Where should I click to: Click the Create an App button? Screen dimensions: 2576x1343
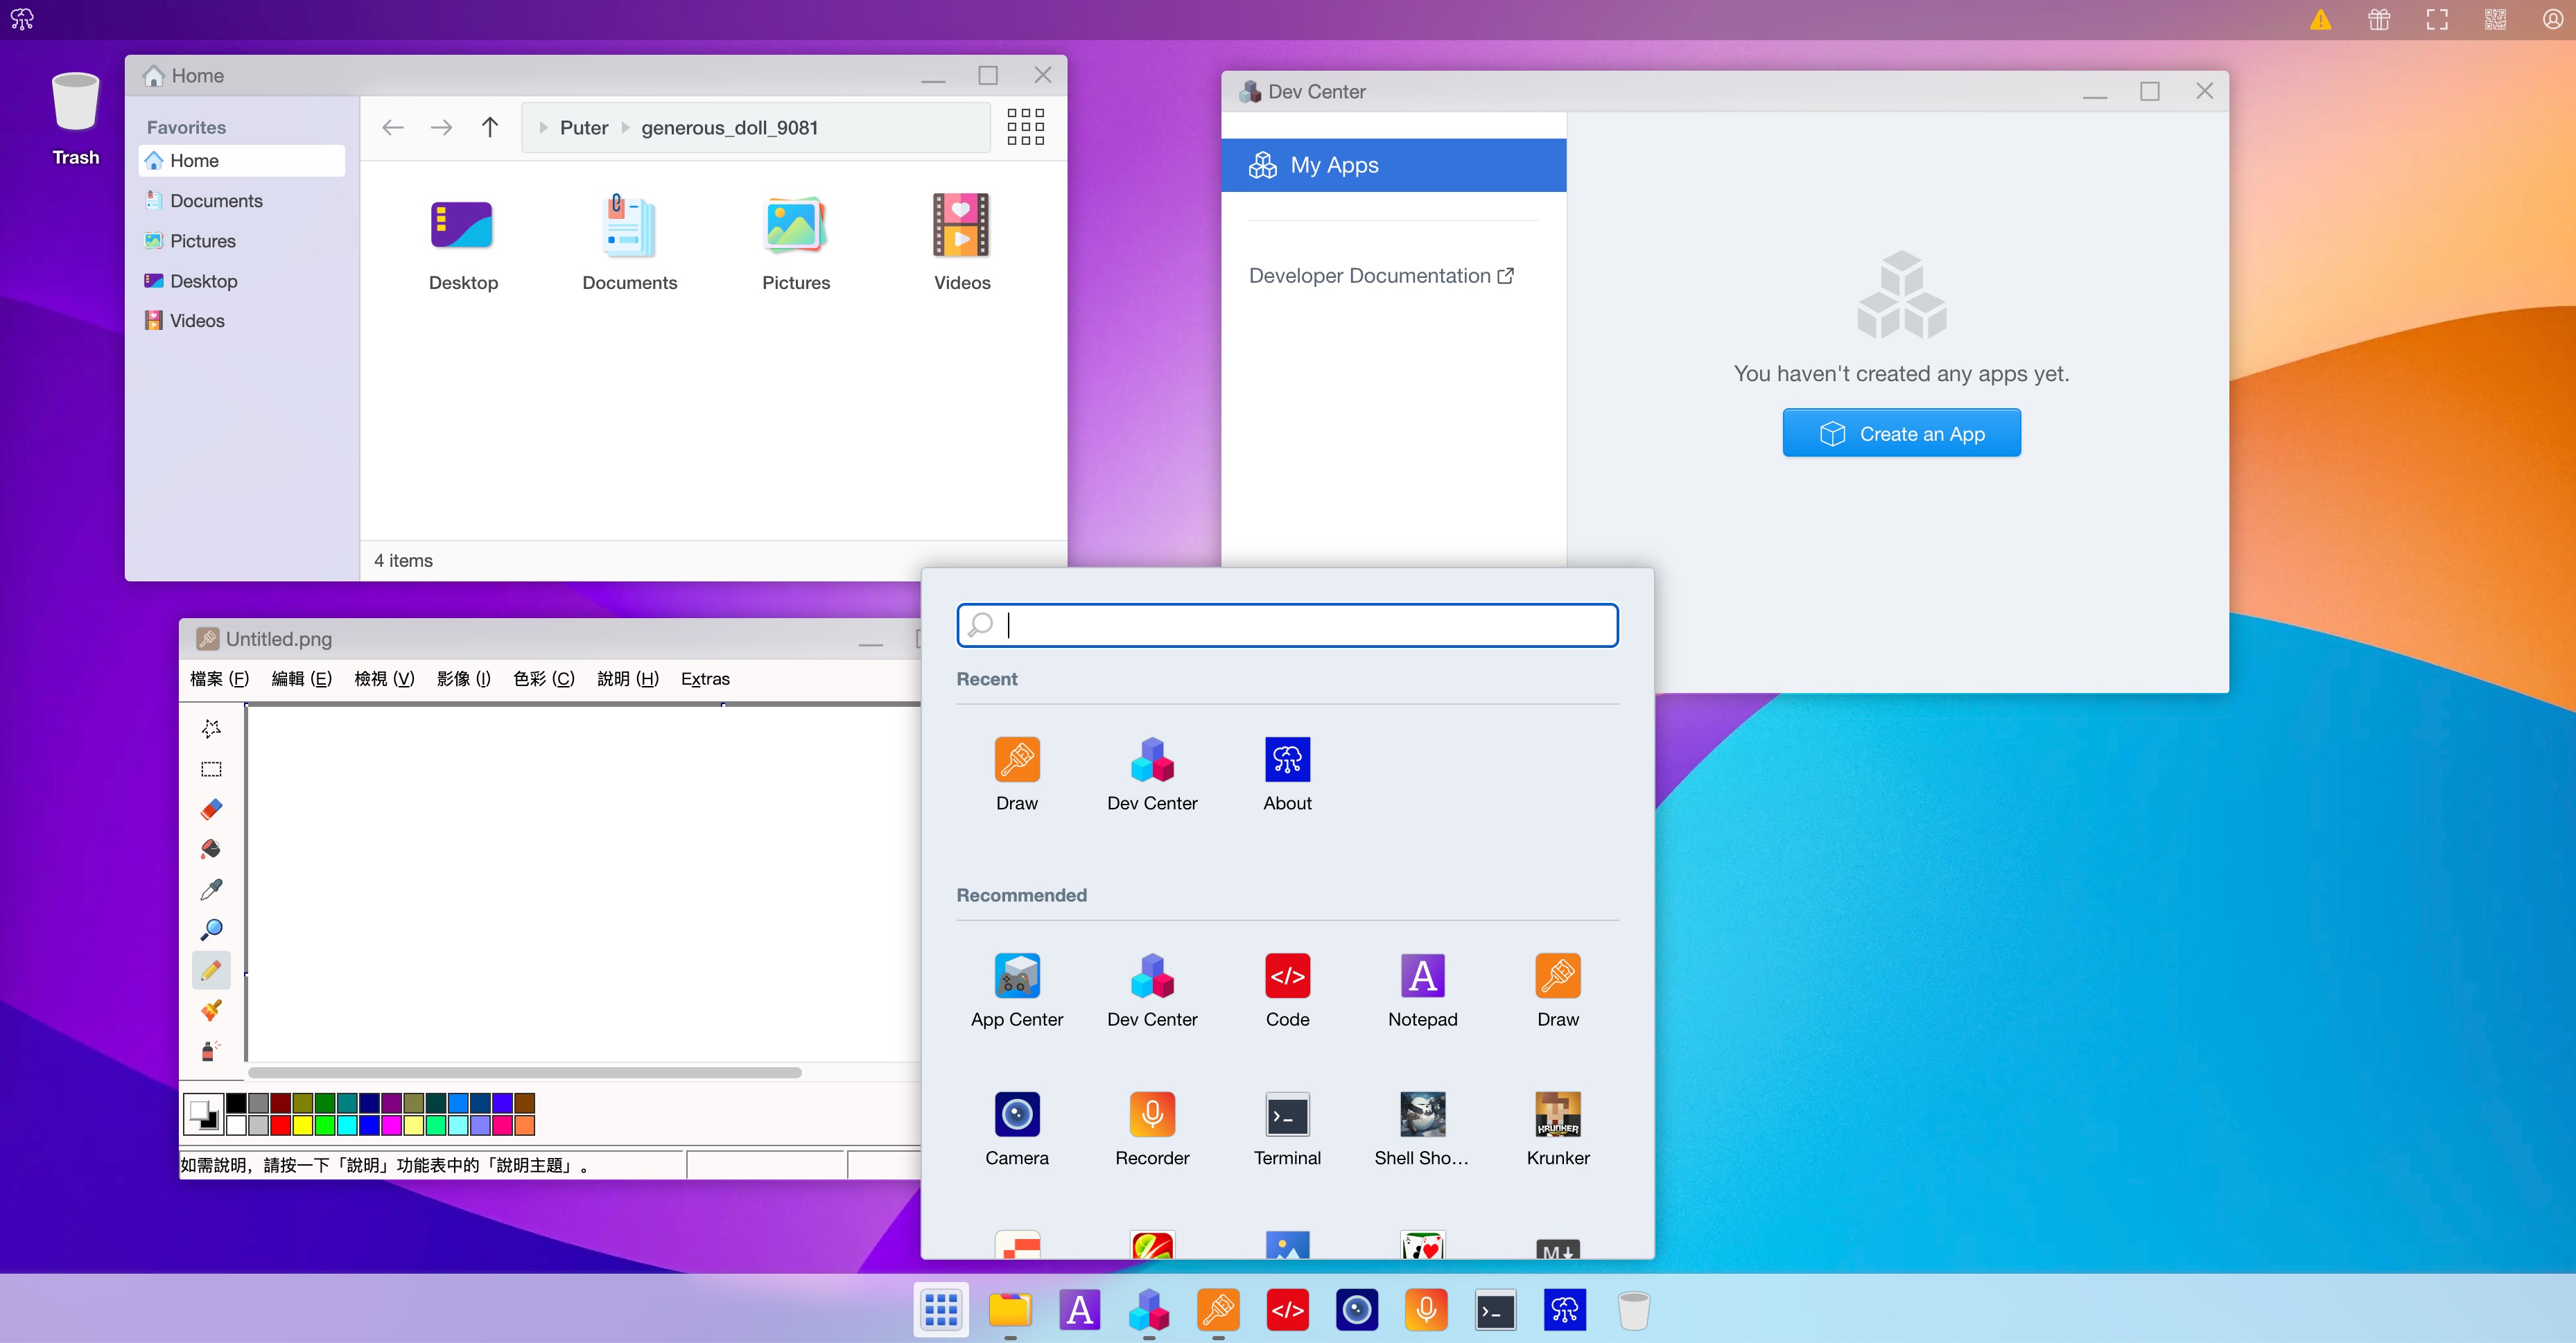(x=1901, y=433)
